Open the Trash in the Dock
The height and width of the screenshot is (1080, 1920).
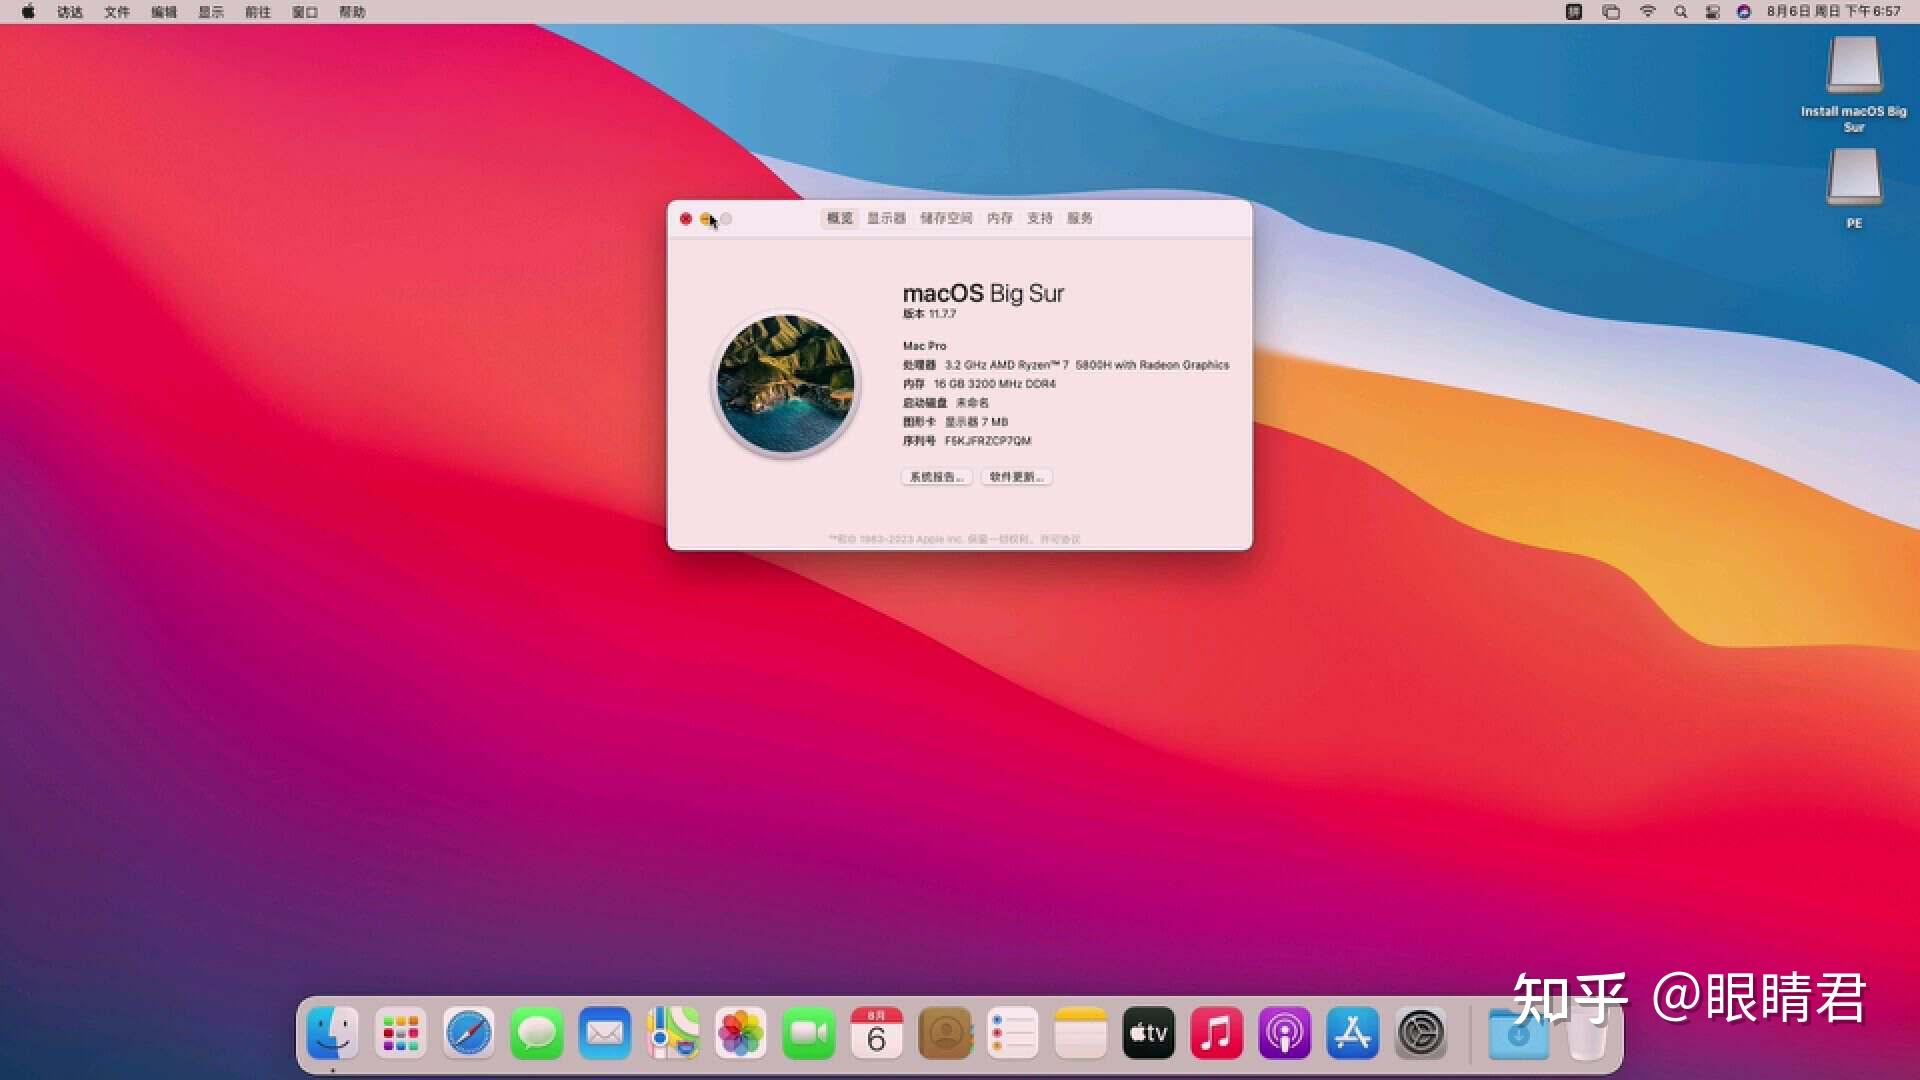coord(1588,1032)
